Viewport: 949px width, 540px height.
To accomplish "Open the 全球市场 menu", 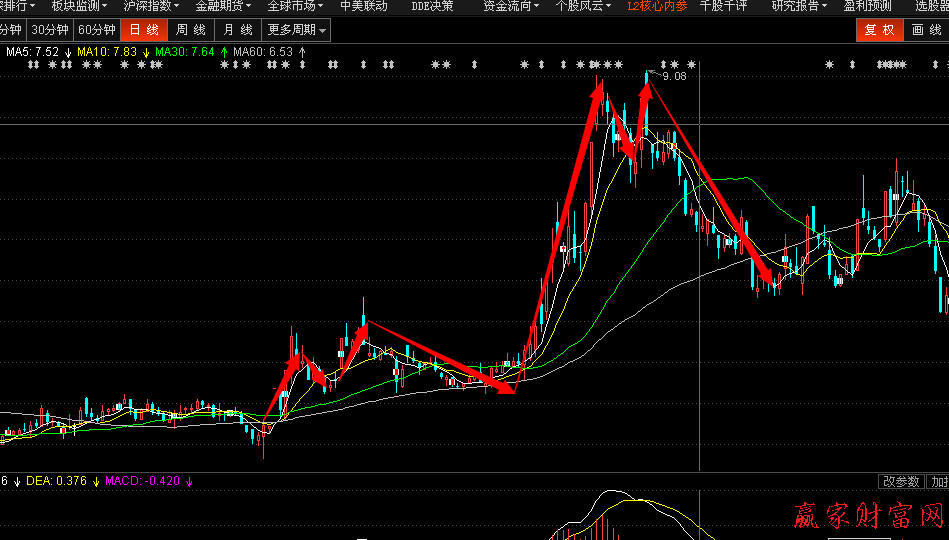I will point(295,6).
